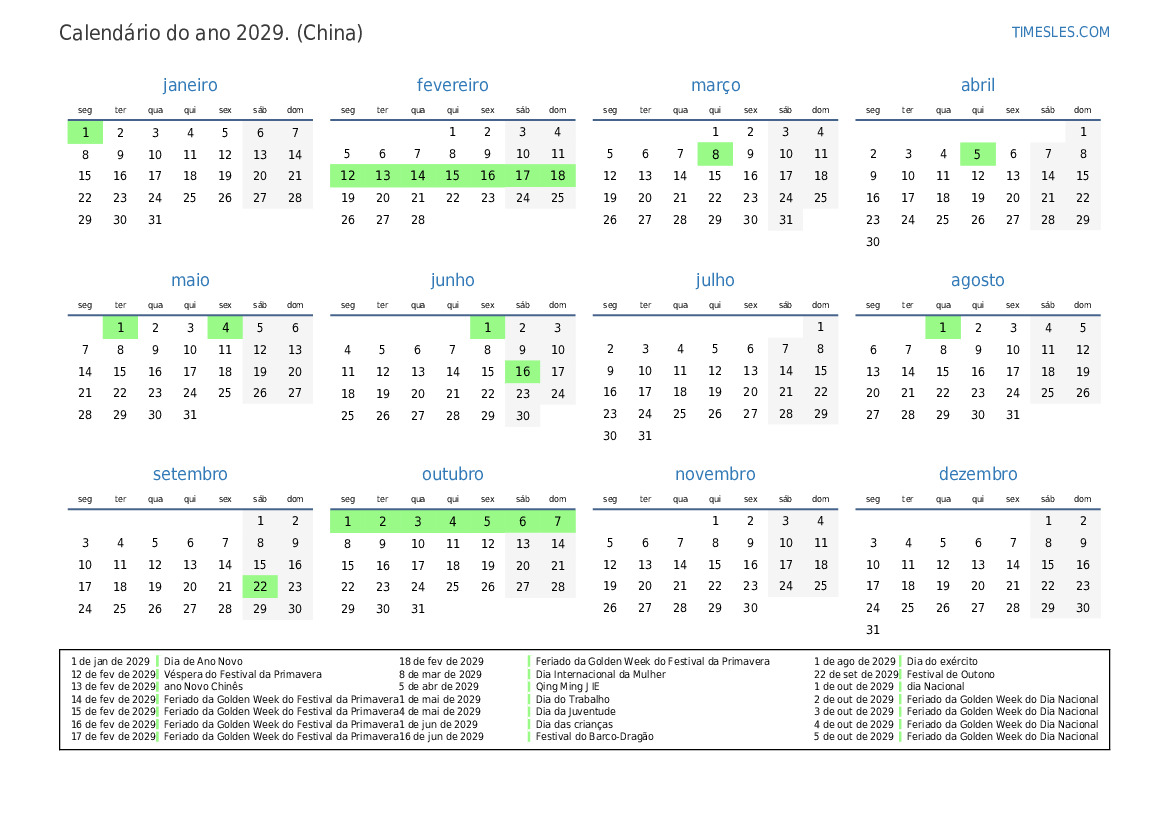Click highlighted day 1 in janeiro
This screenshot has height=827, width=1169.
click(85, 133)
